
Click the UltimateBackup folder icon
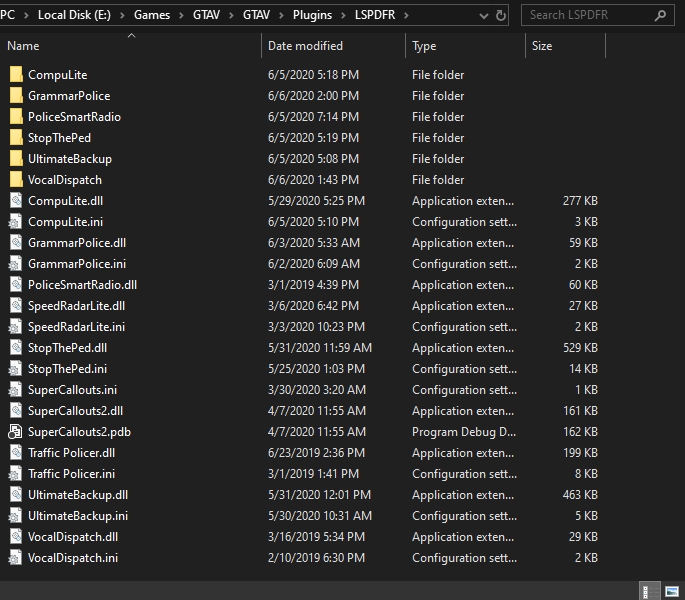(x=16, y=159)
